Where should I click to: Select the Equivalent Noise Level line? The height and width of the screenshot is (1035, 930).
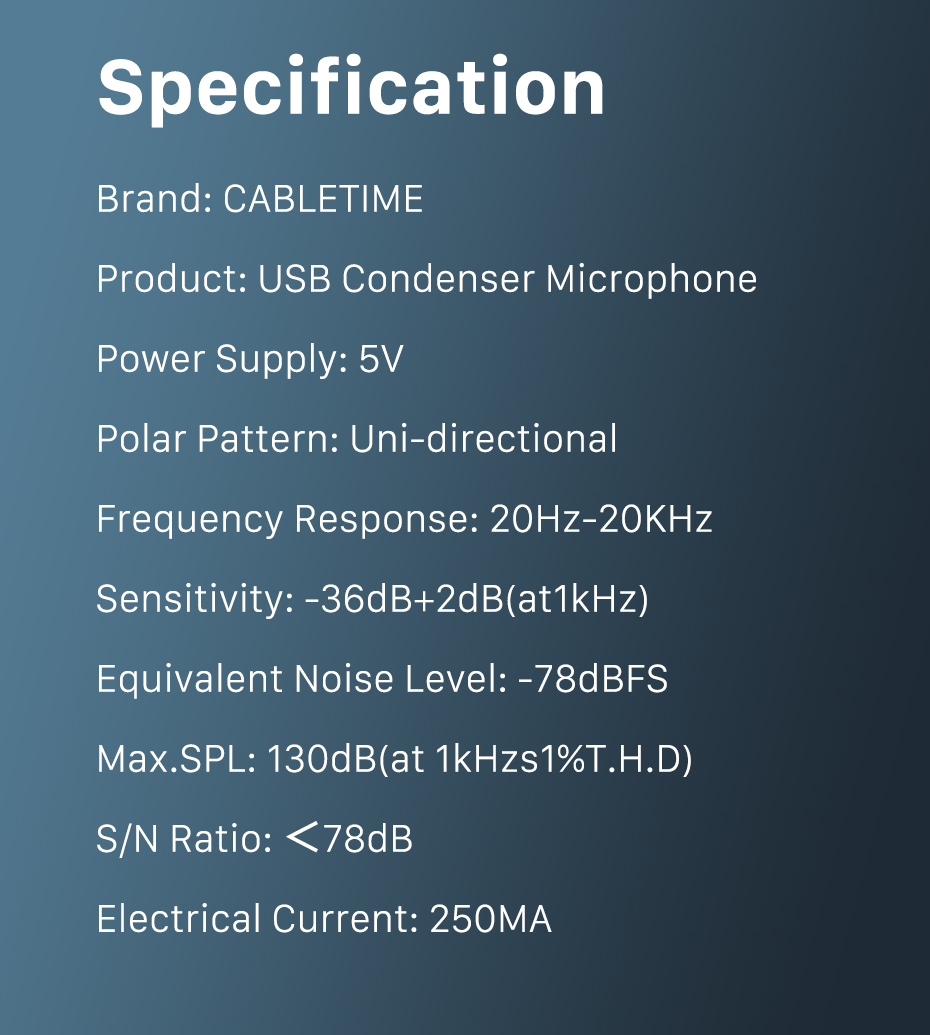coord(382,679)
